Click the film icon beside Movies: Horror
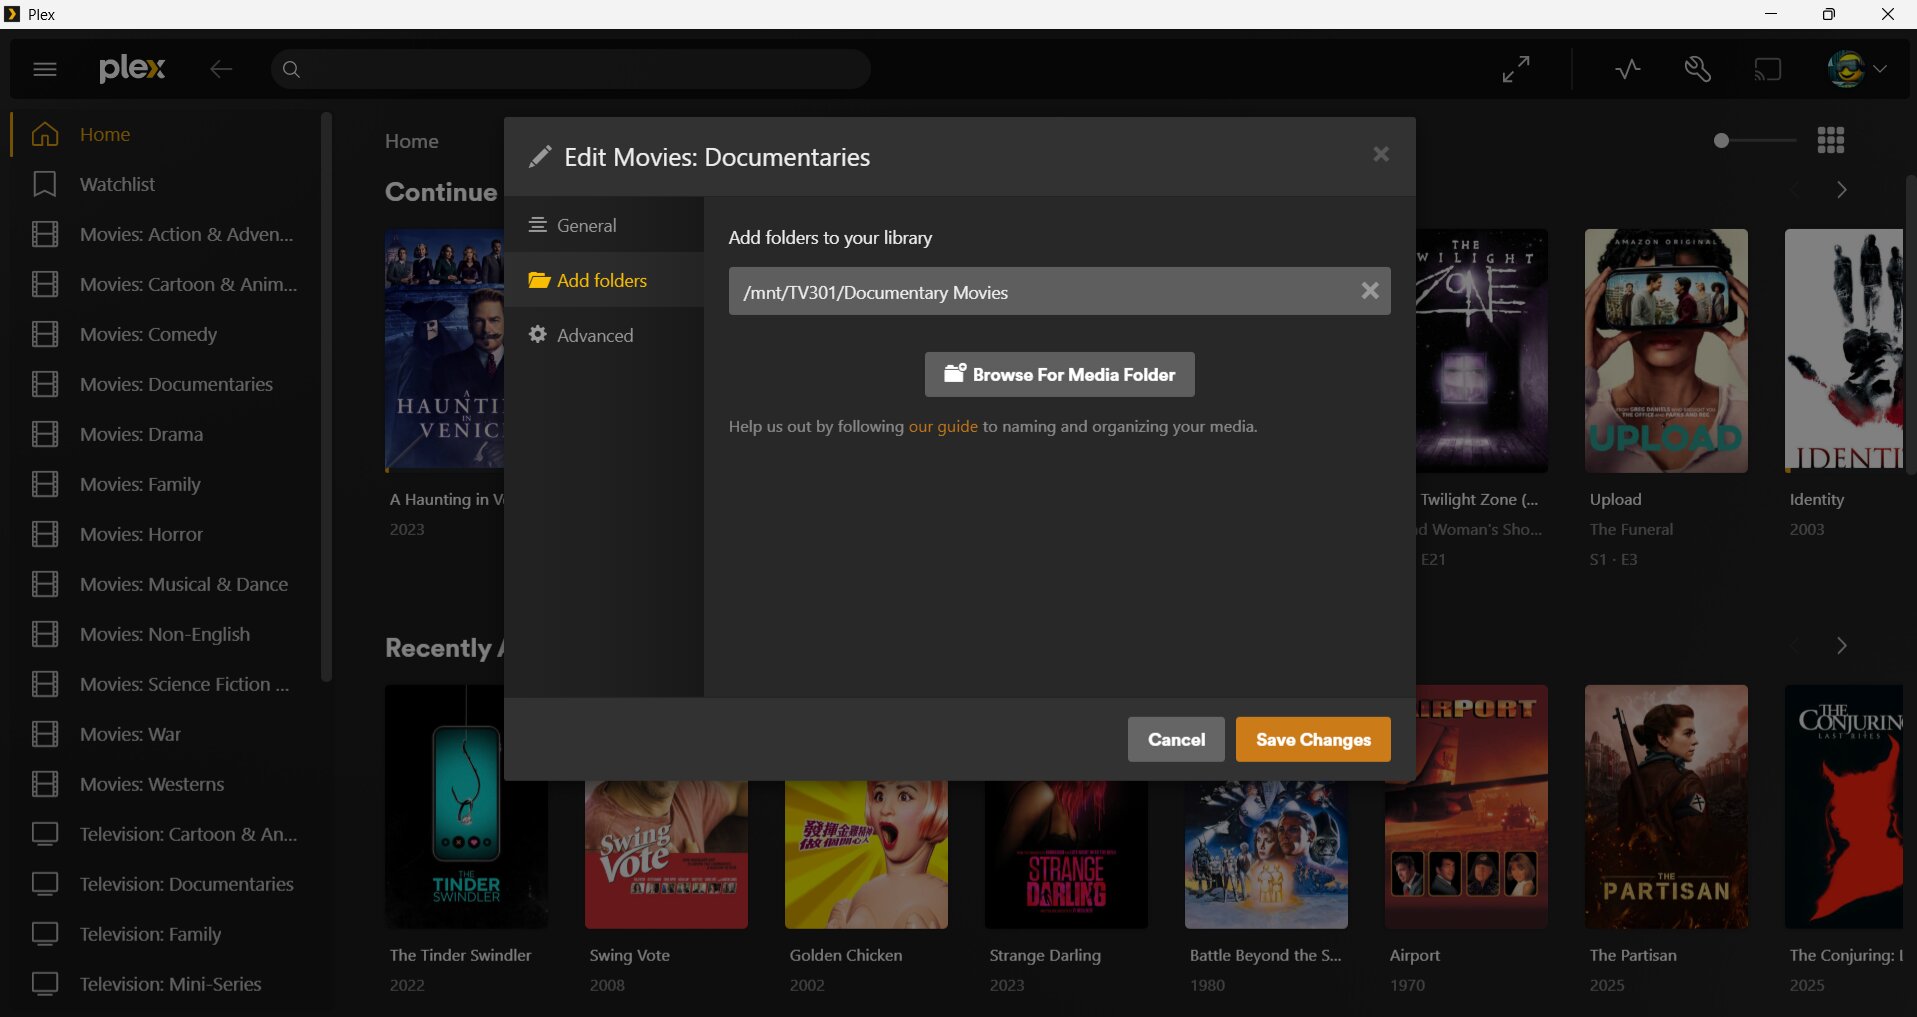This screenshot has width=1917, height=1017. click(x=45, y=534)
